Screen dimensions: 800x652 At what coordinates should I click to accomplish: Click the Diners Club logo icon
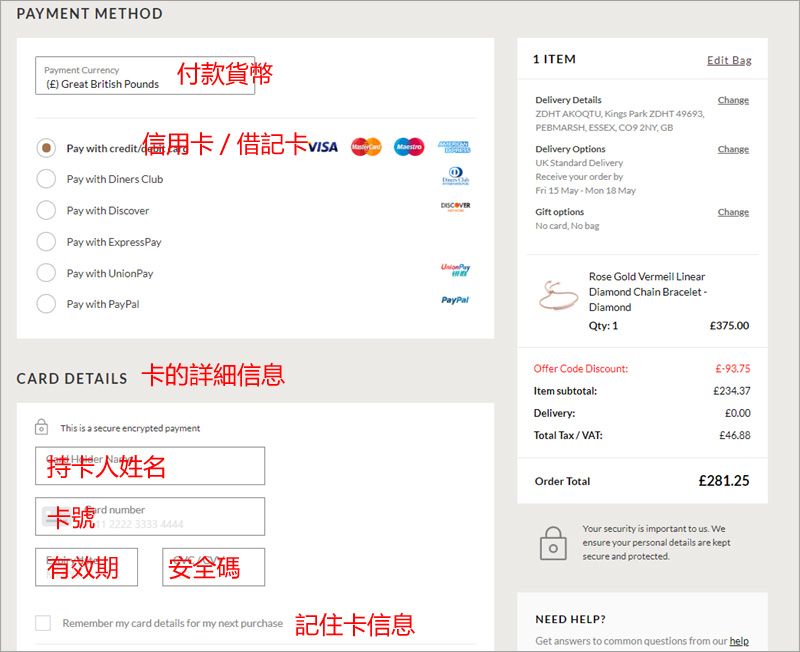pos(455,179)
